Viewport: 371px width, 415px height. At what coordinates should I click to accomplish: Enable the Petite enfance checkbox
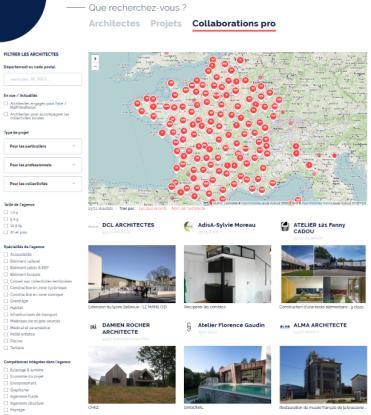pyautogui.click(x=6, y=334)
